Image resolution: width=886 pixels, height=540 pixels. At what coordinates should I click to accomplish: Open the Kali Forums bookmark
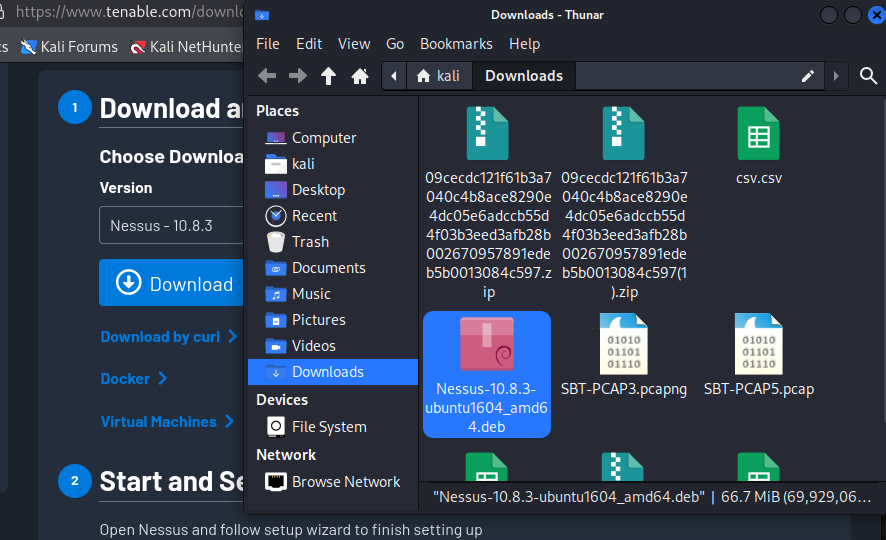[x=69, y=47]
